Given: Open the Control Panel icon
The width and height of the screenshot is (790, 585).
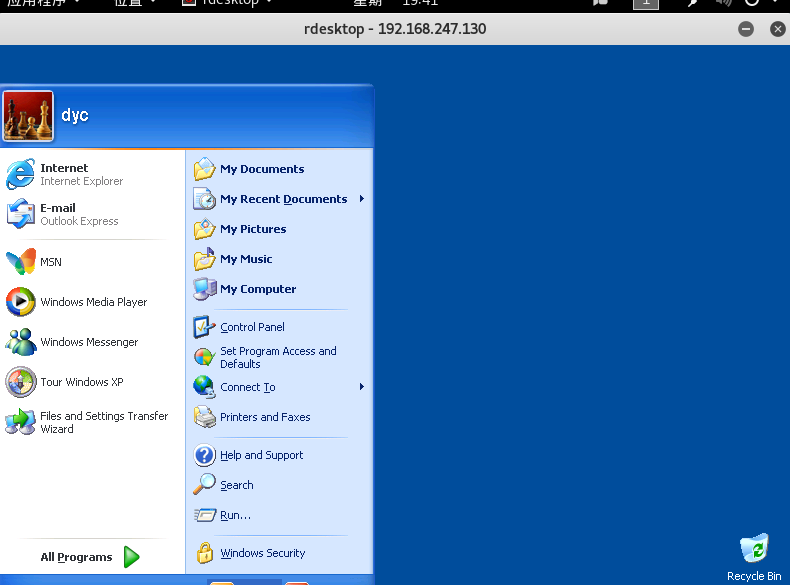Looking at the screenshot, I should point(205,327).
